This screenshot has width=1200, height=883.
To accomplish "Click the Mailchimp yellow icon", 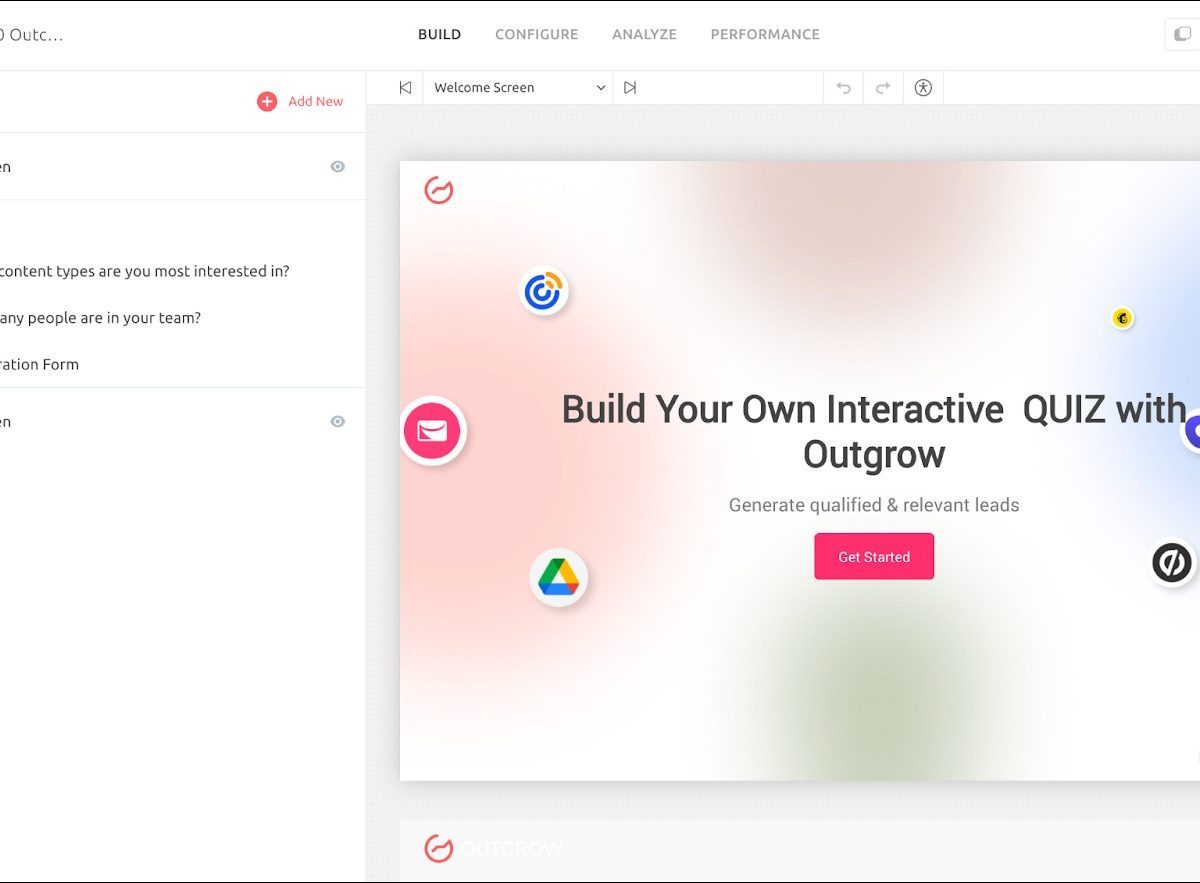I will click(x=1123, y=318).
